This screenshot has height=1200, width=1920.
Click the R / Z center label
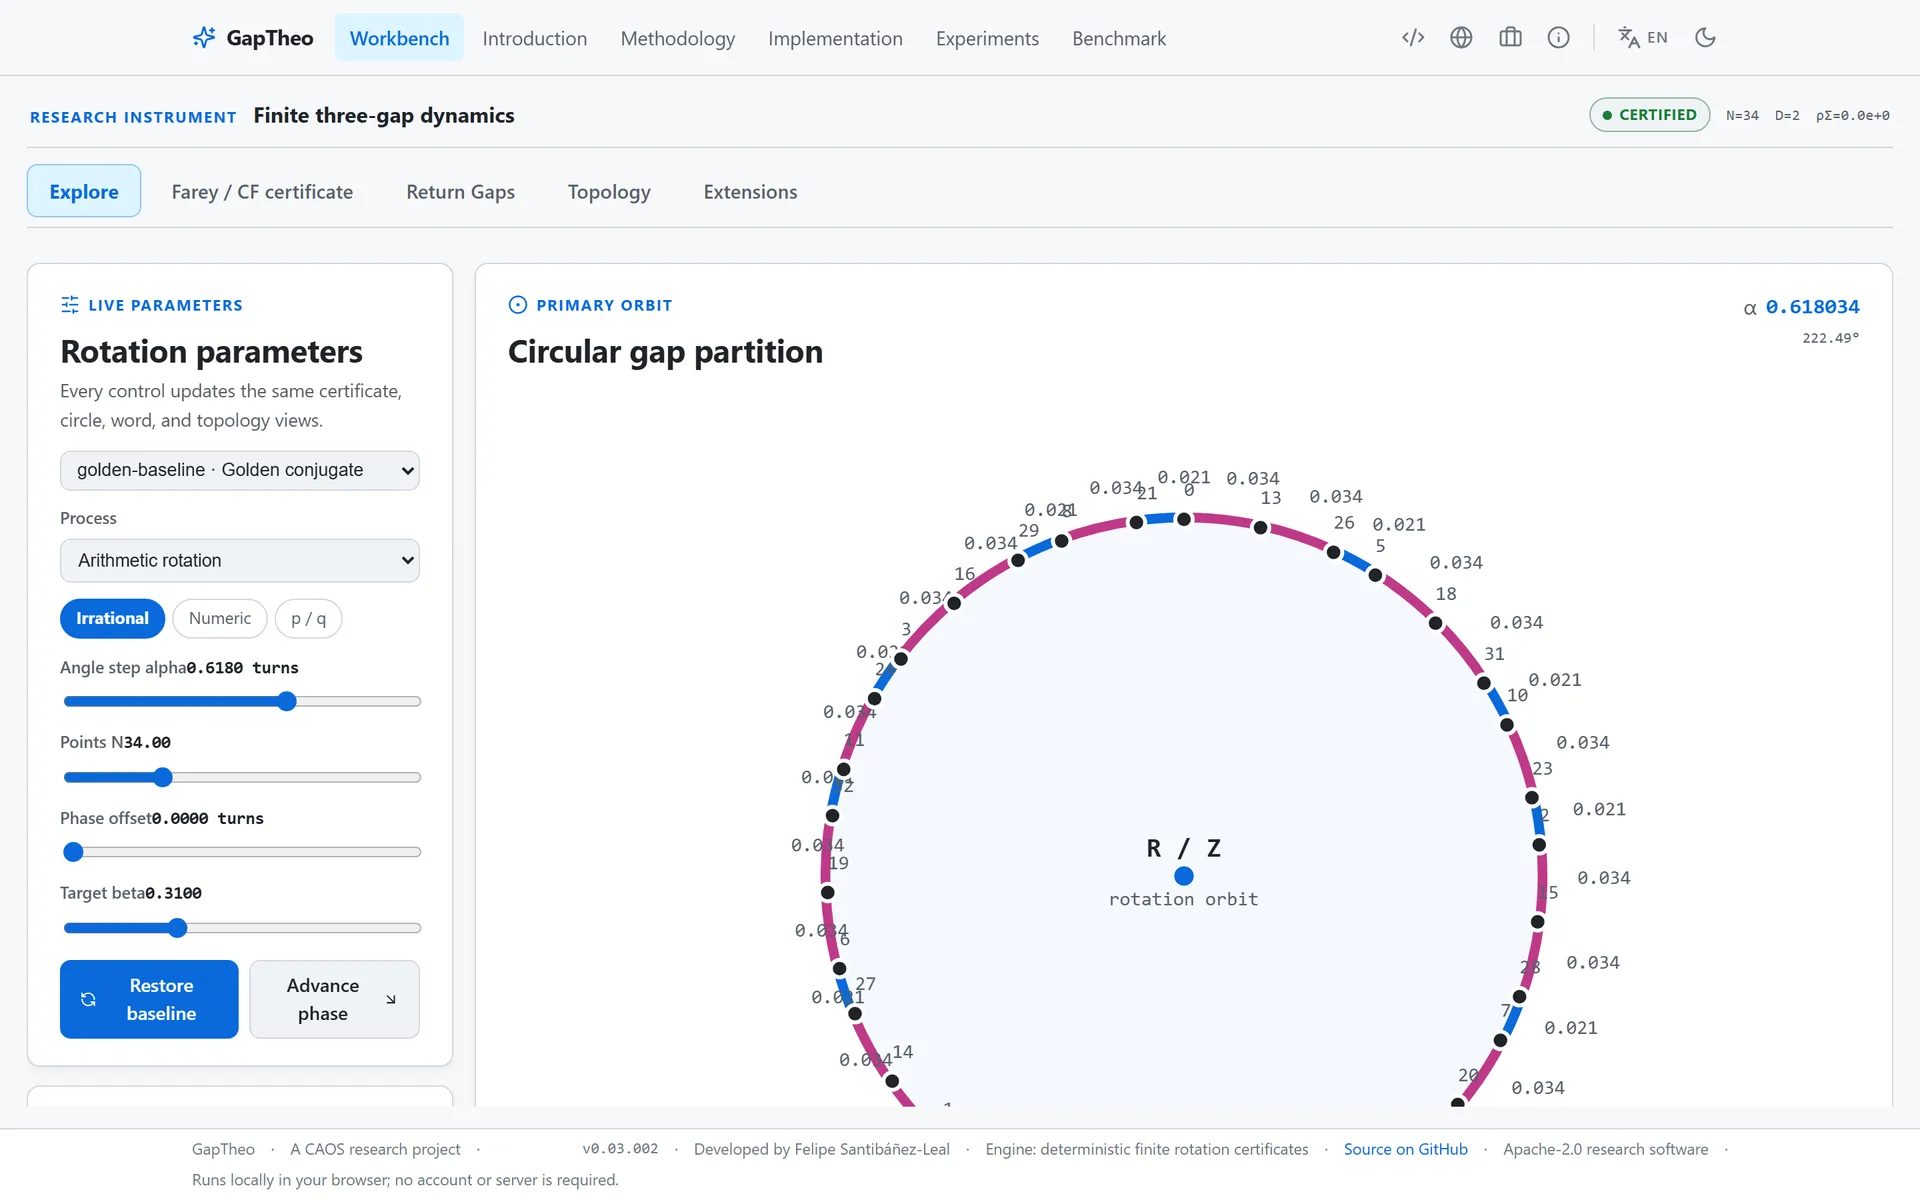[1184, 848]
